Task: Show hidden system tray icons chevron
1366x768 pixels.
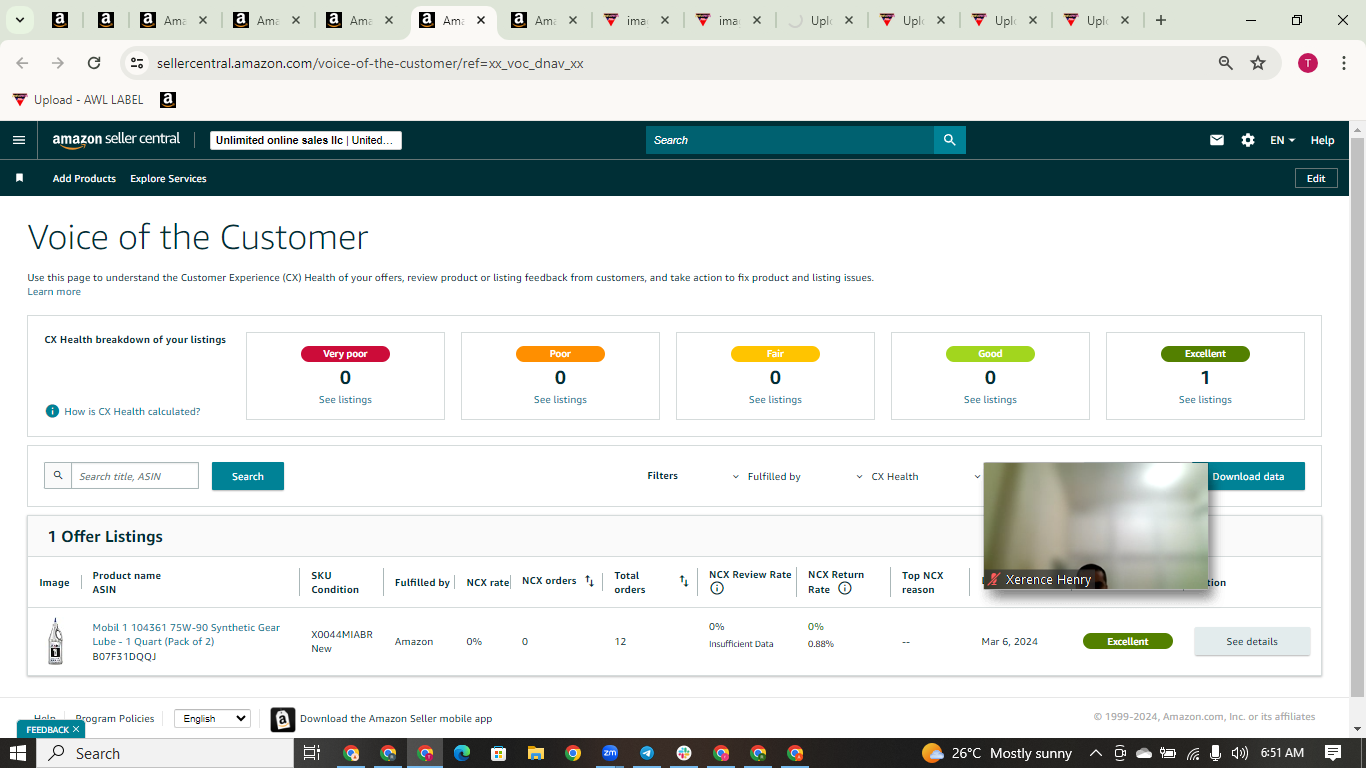Action: coord(1095,753)
